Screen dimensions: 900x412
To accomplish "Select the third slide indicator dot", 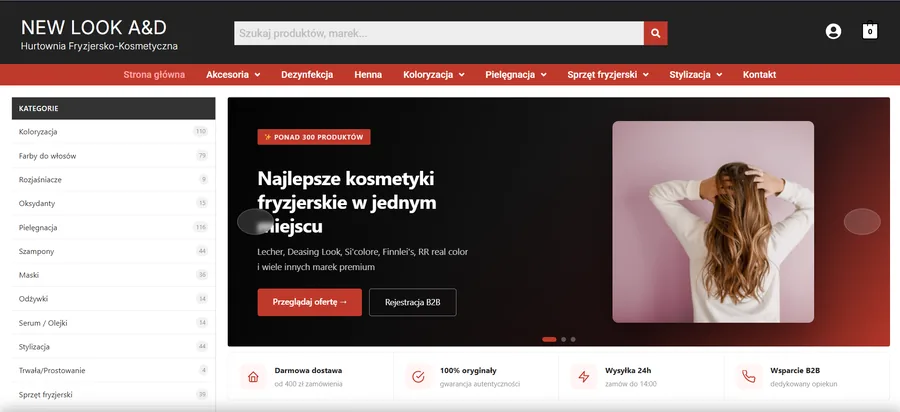I will [573, 339].
